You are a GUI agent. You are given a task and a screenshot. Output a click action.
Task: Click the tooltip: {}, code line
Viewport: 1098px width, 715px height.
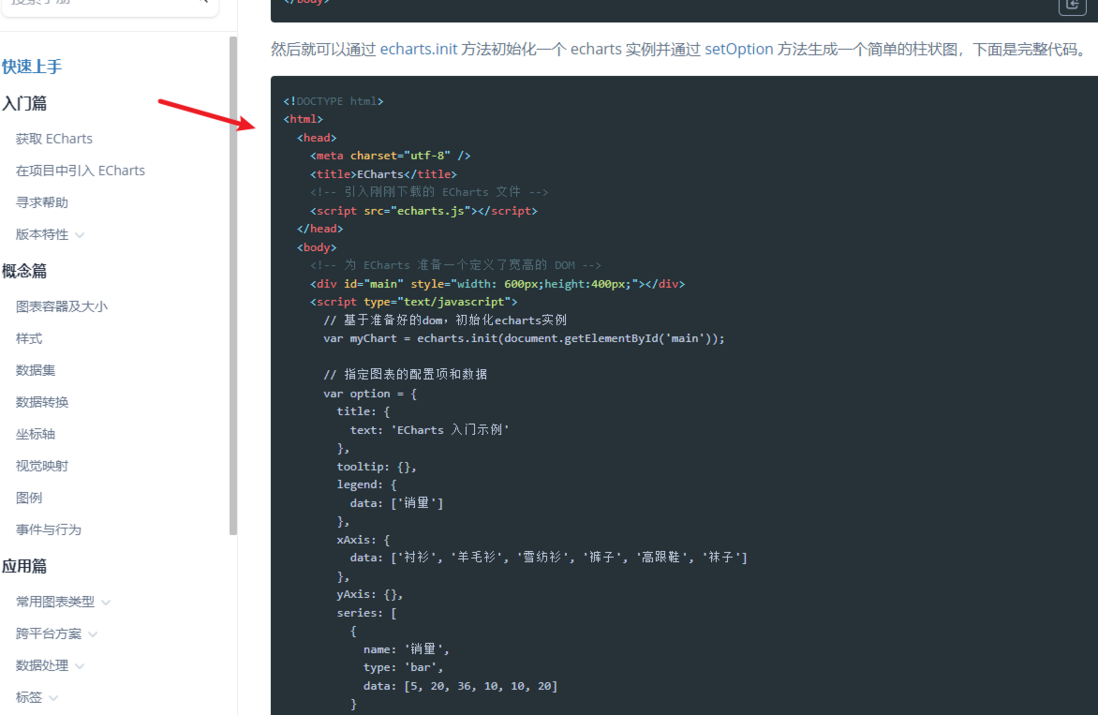(x=377, y=466)
